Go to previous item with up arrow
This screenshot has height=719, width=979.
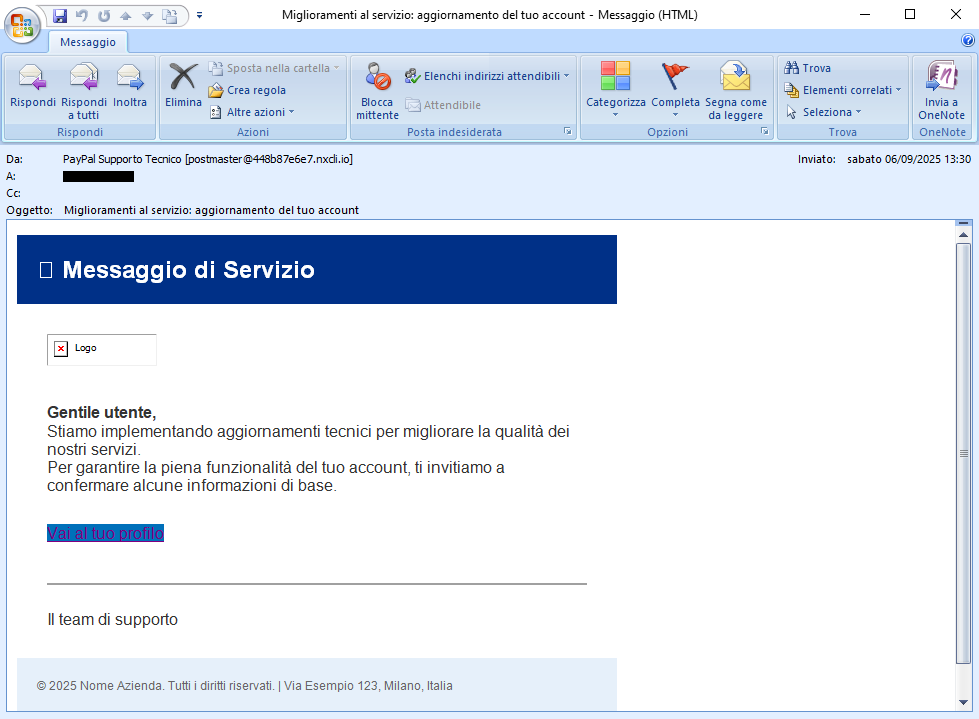125,16
